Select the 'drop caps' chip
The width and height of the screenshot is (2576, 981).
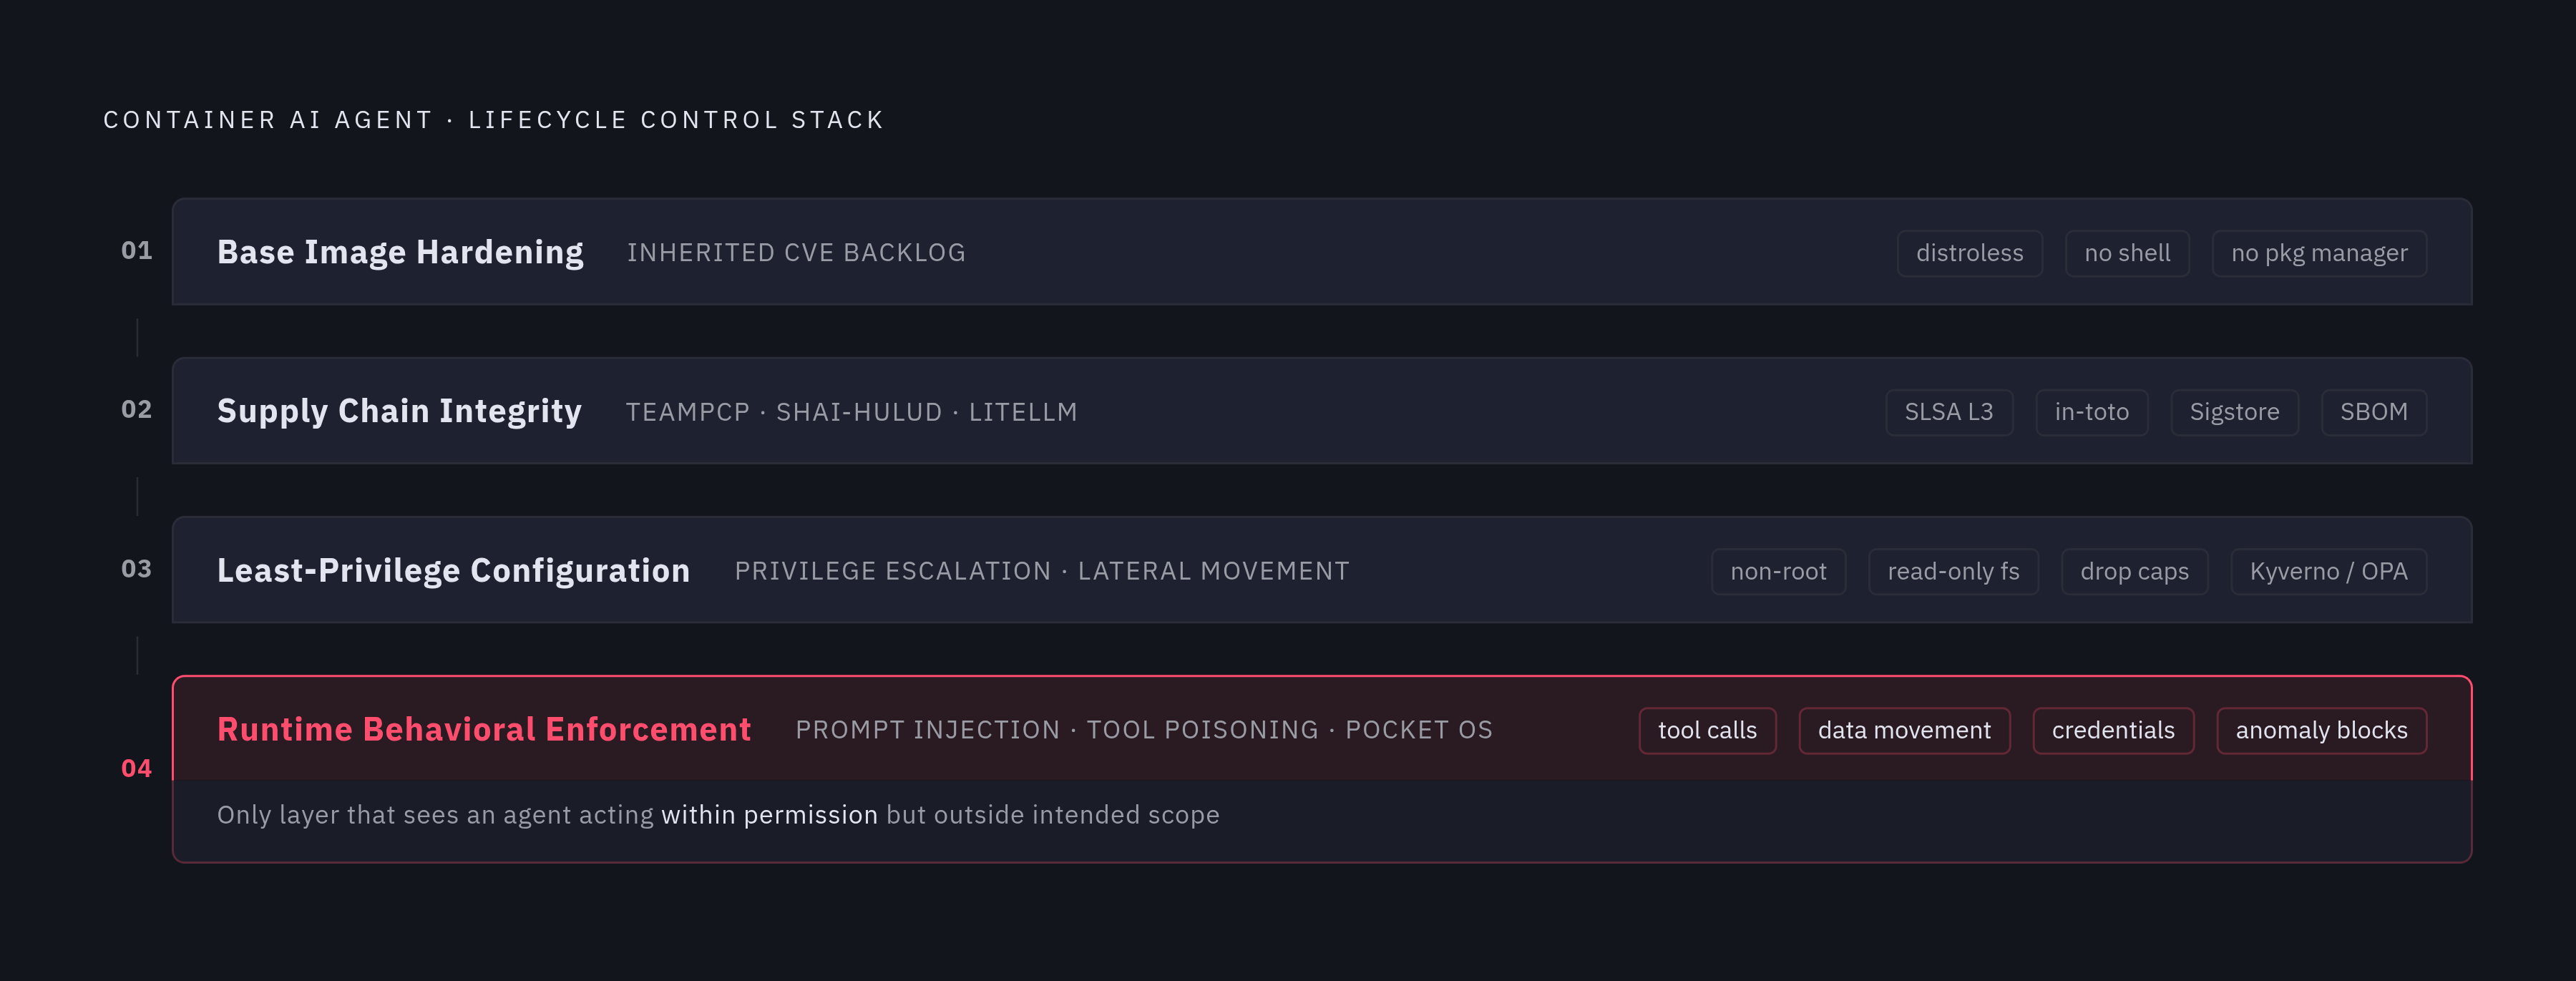[x=2134, y=571]
